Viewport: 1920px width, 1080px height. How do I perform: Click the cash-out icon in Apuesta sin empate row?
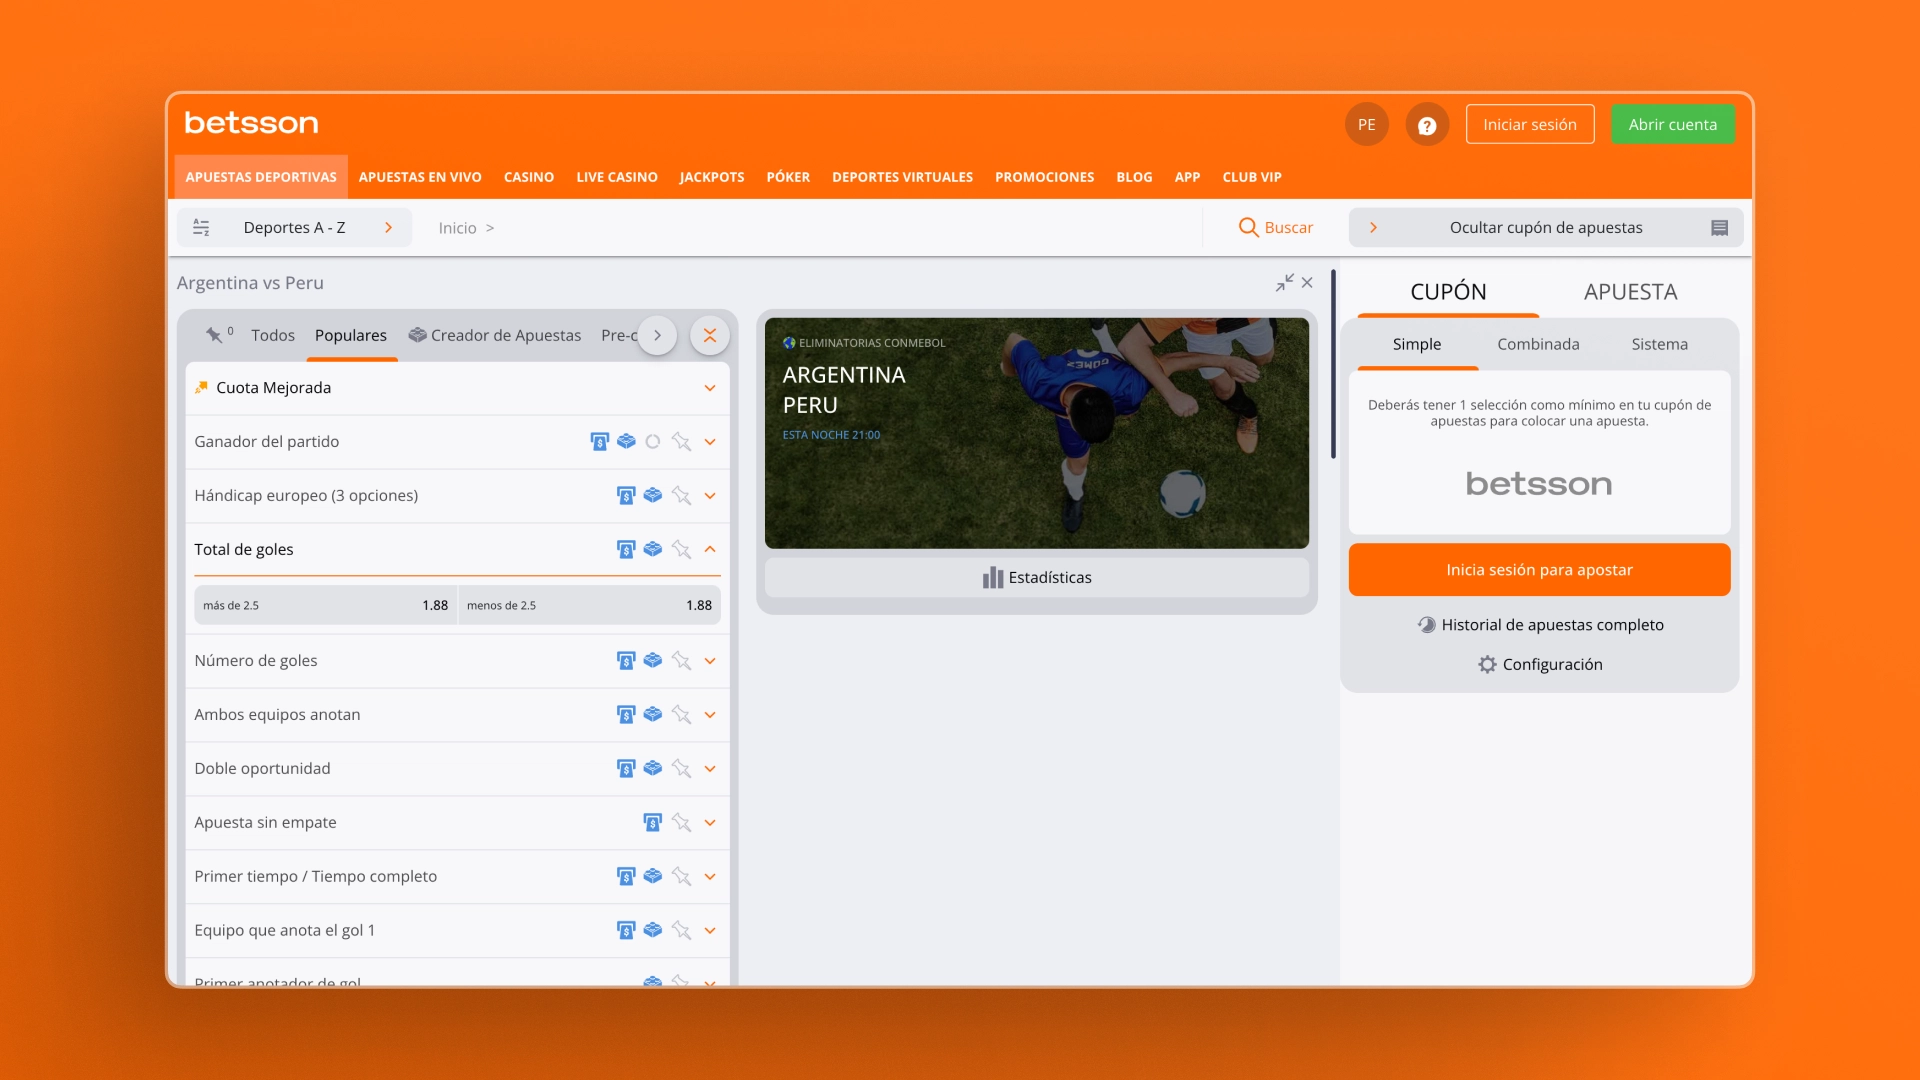tap(652, 822)
